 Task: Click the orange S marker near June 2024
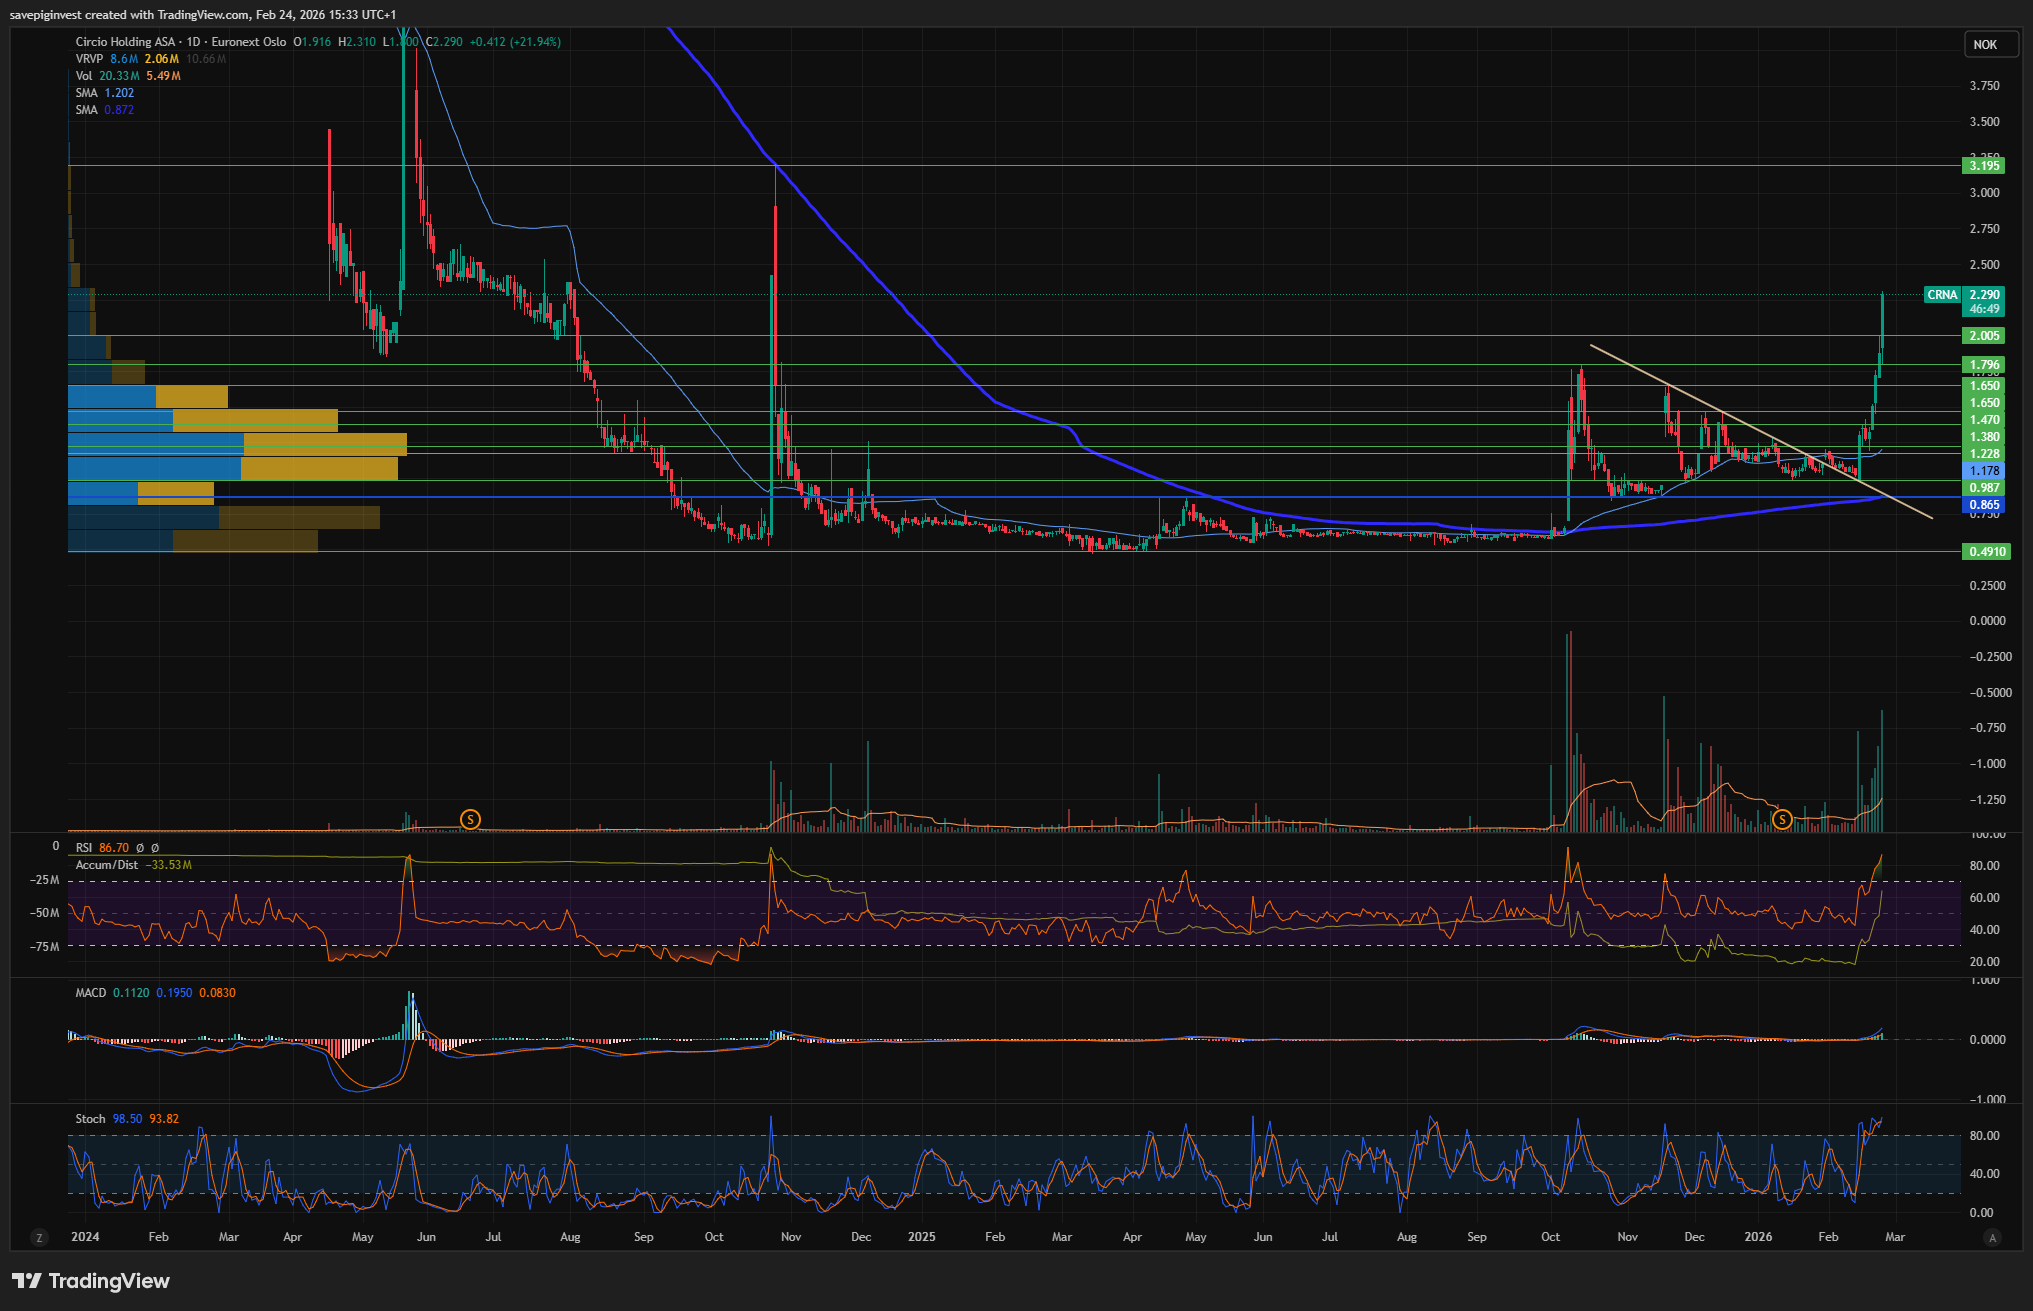click(x=470, y=820)
